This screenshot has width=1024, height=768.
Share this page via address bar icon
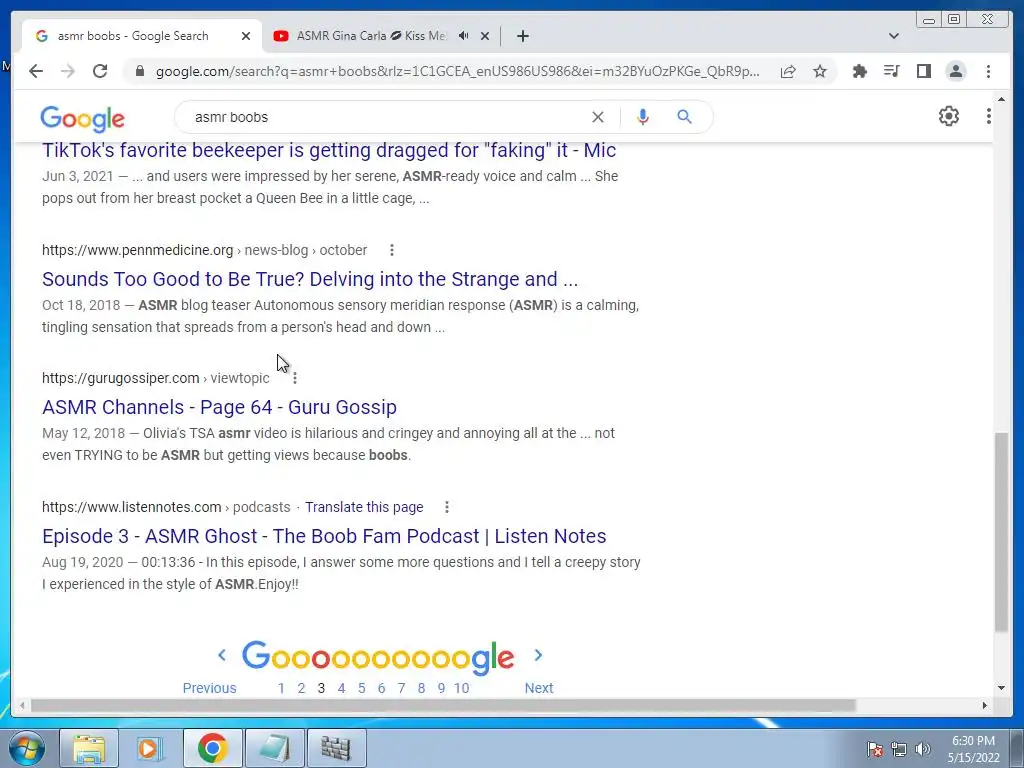788,71
